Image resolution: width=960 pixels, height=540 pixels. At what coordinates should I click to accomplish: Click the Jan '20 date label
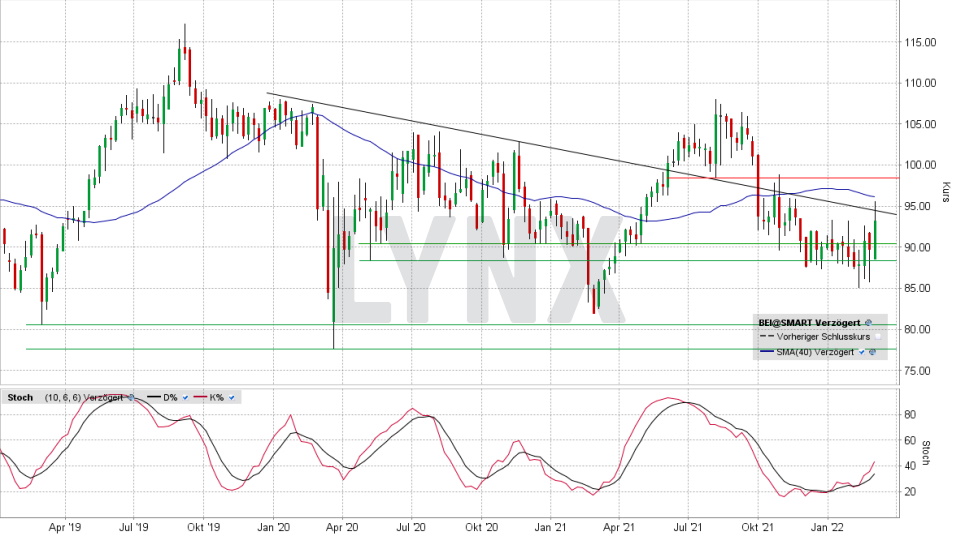(x=273, y=527)
